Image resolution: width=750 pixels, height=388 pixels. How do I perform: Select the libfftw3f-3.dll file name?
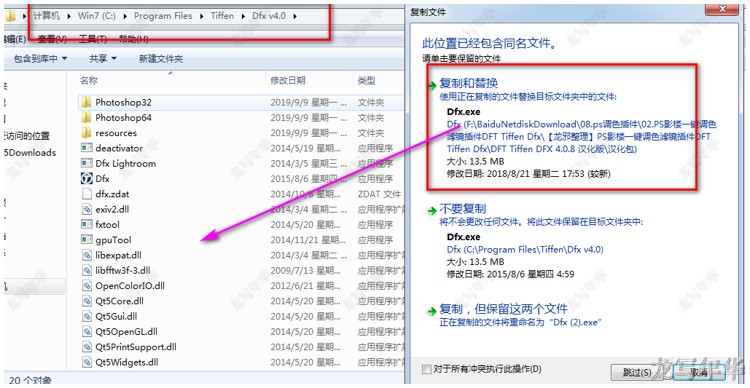[122, 270]
